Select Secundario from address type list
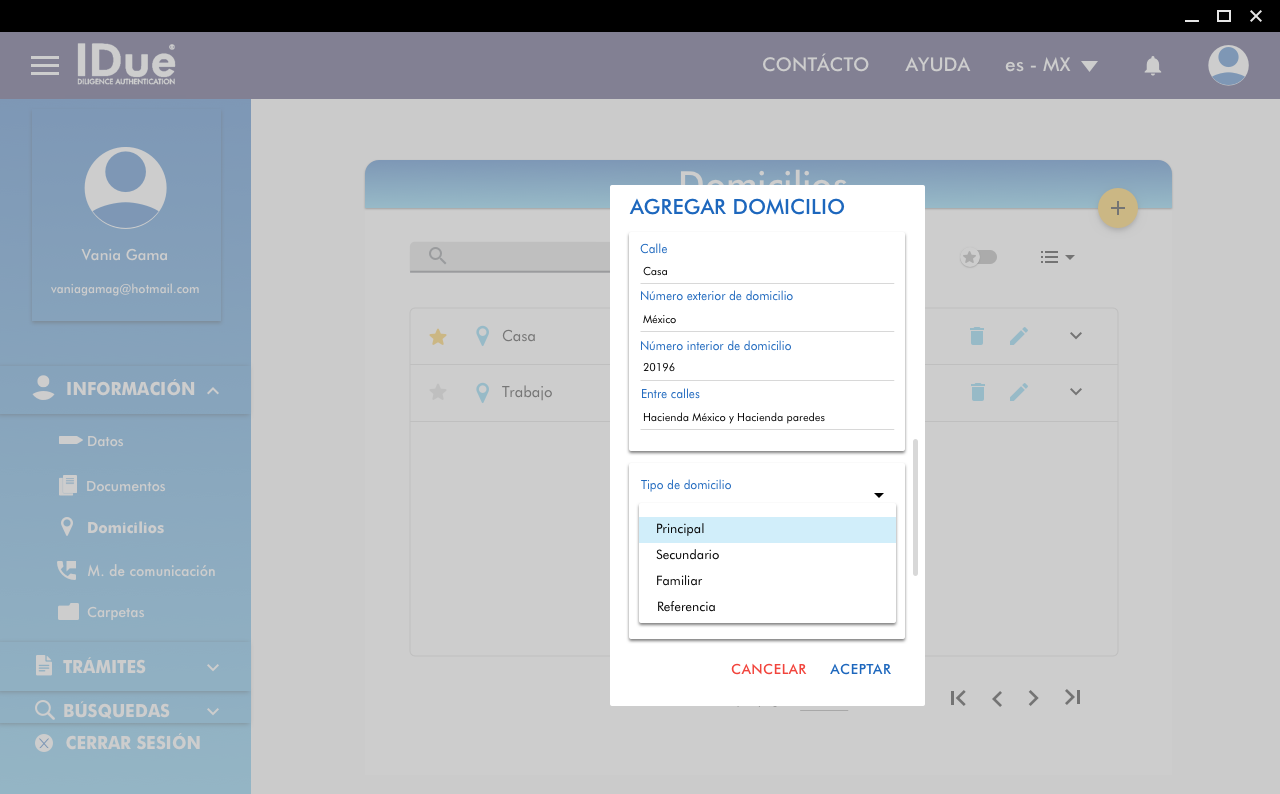 (687, 555)
